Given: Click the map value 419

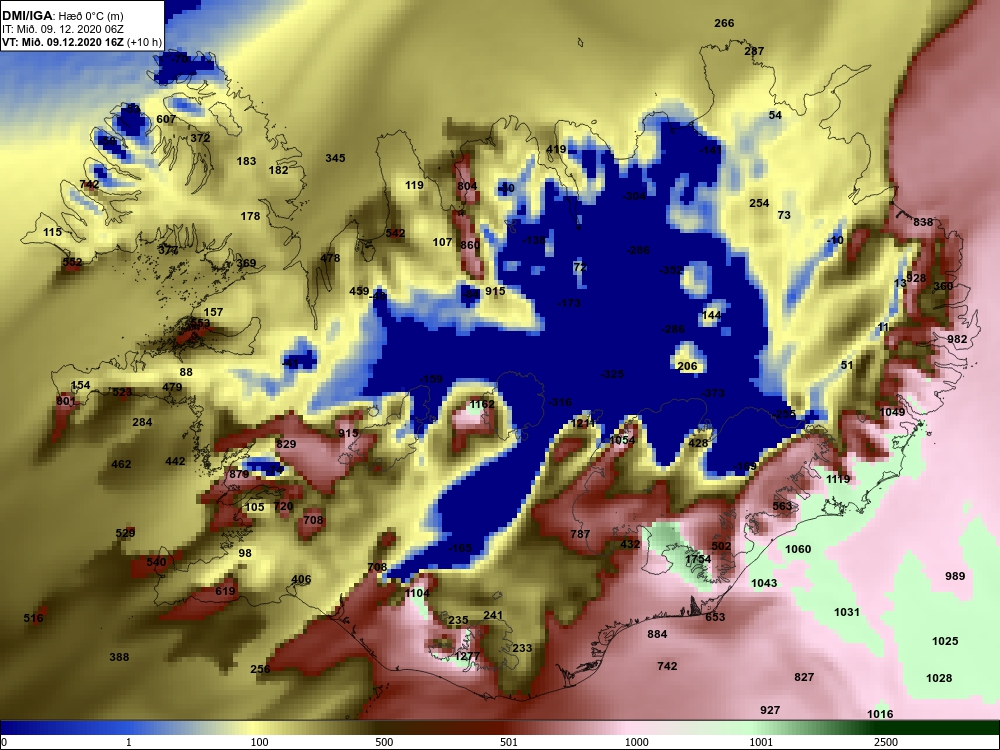Looking at the screenshot, I should coord(556,150).
